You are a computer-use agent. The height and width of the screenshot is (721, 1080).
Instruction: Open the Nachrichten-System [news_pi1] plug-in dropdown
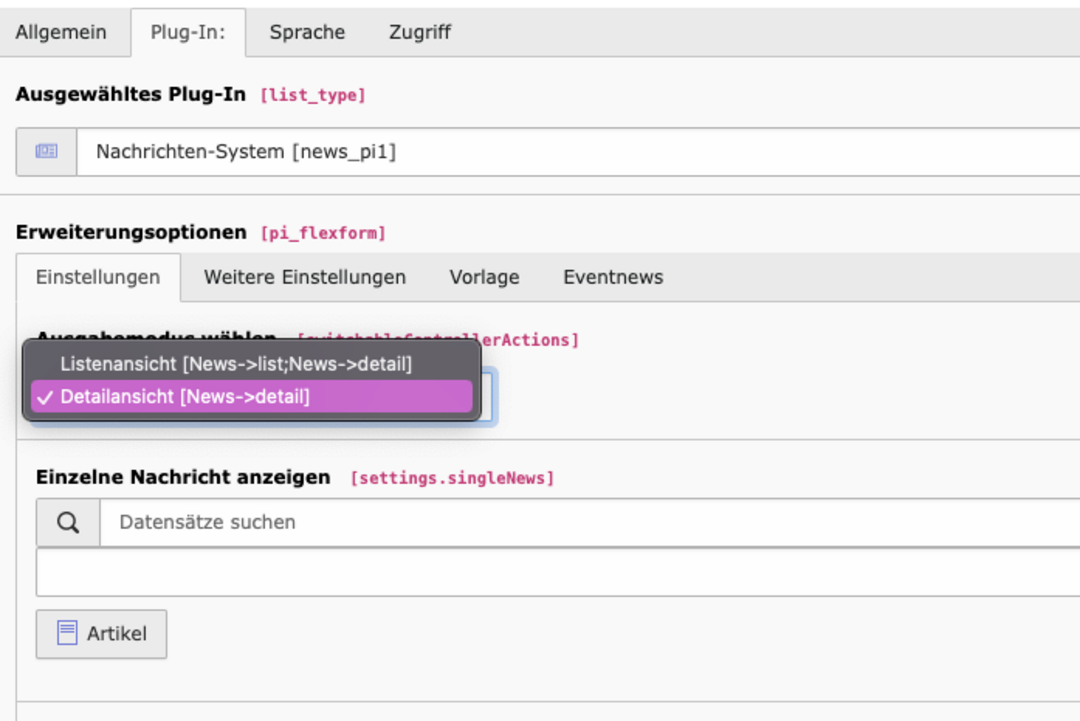[x=578, y=151]
